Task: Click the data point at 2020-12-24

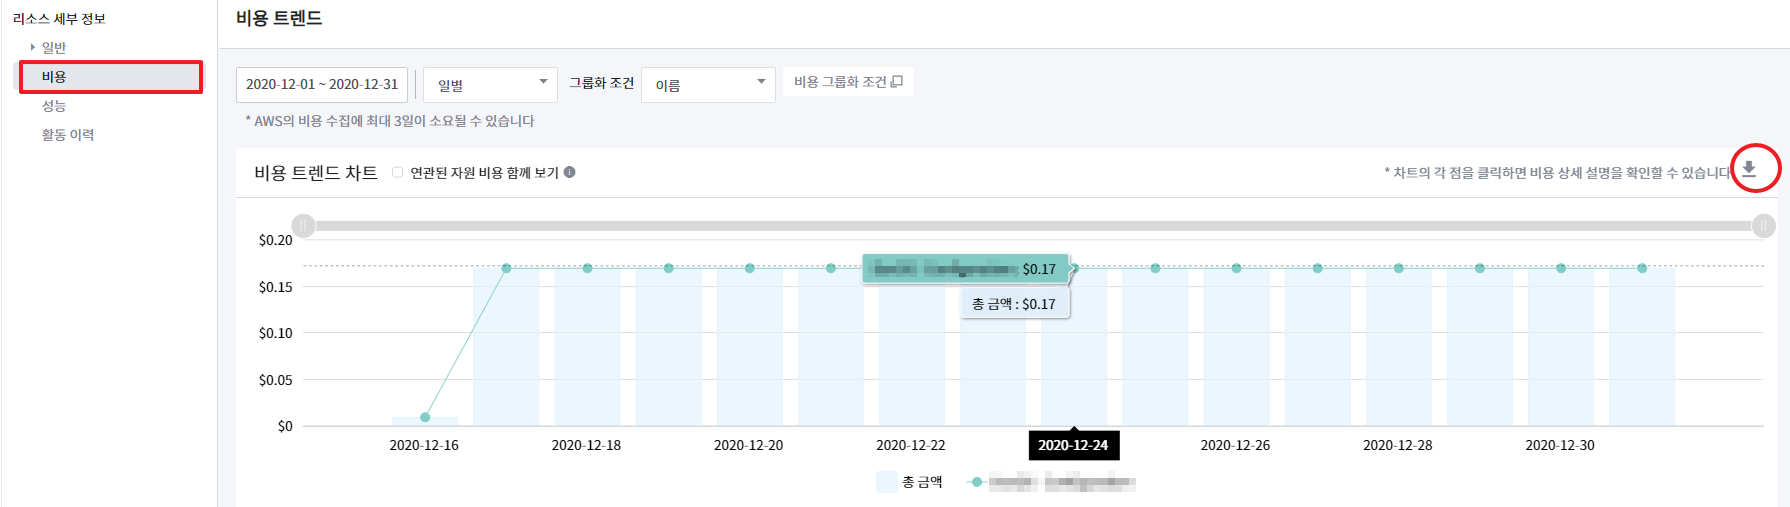Action: tap(1074, 268)
